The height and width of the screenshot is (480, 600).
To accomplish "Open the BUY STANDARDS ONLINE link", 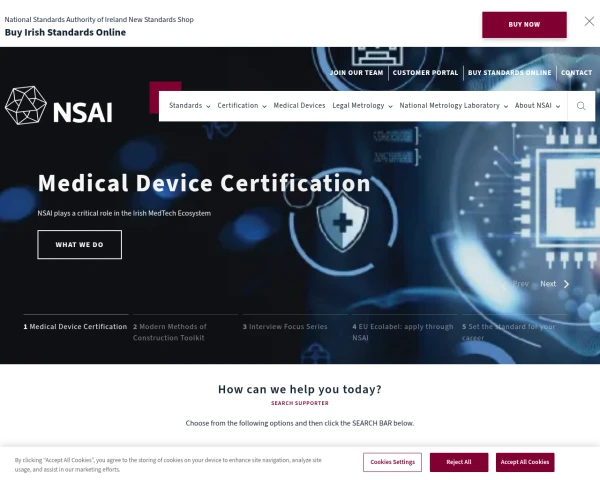I will tap(509, 73).
